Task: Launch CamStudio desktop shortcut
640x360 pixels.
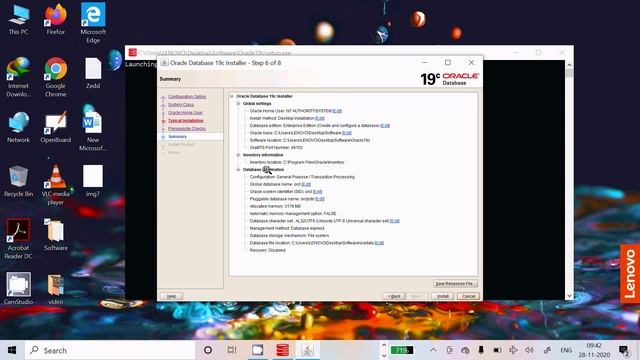Action: 18,289
